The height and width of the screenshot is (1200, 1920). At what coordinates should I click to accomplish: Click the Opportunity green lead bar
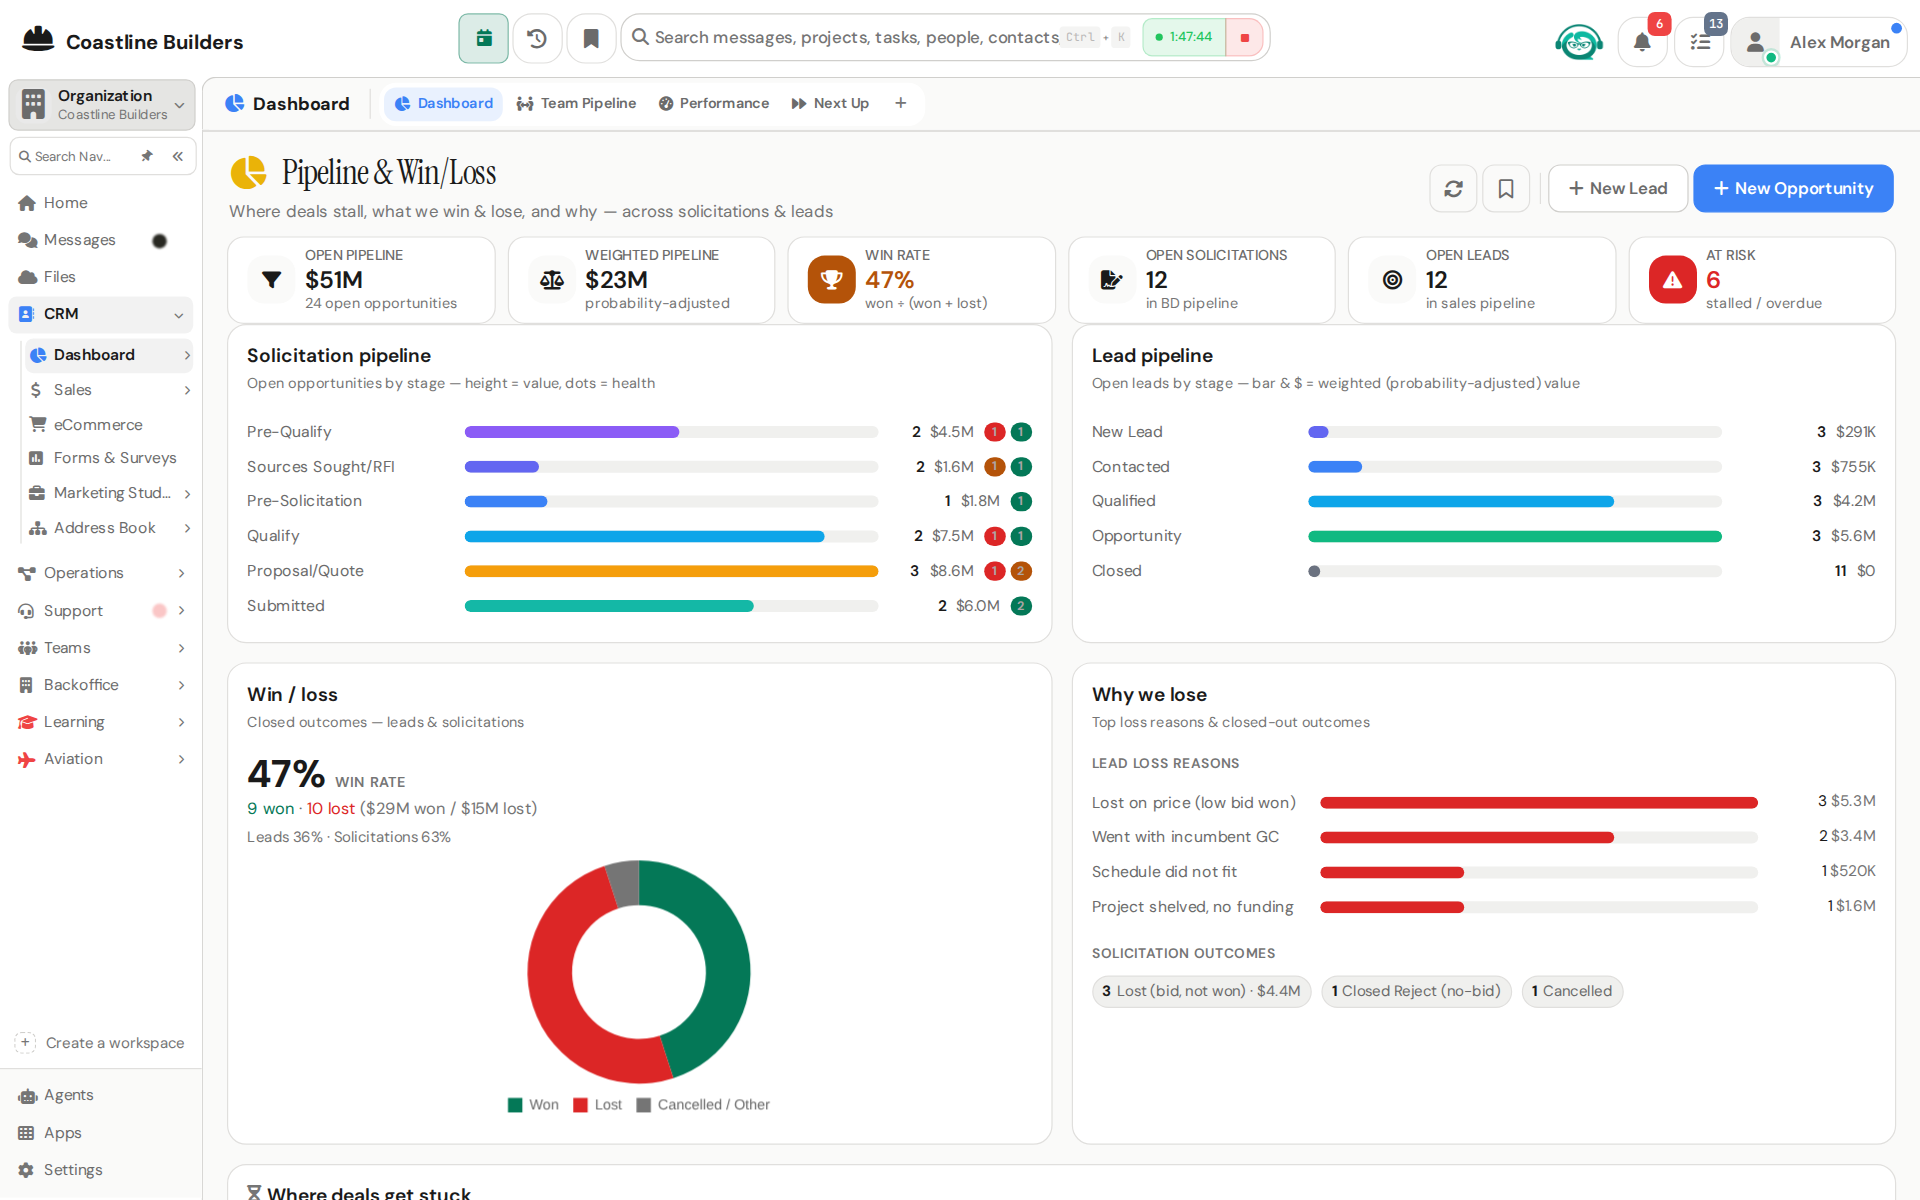point(1514,536)
